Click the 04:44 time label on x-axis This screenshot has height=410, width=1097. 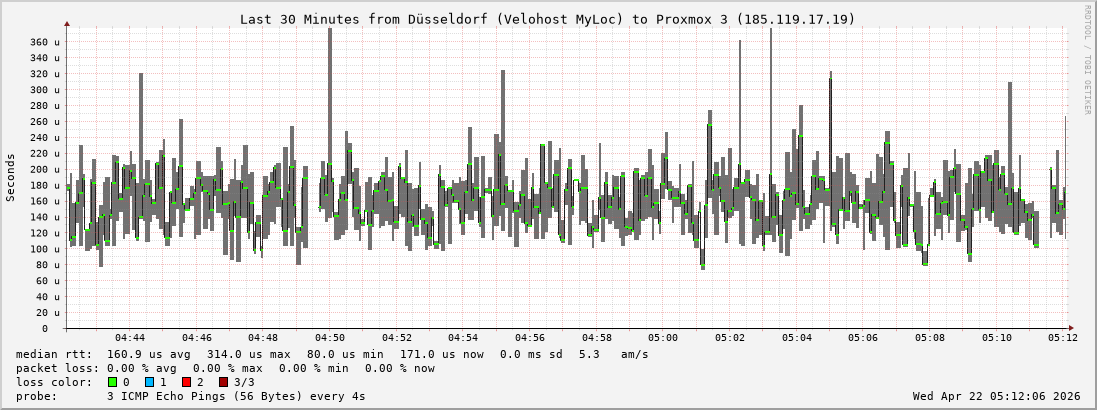click(x=130, y=338)
